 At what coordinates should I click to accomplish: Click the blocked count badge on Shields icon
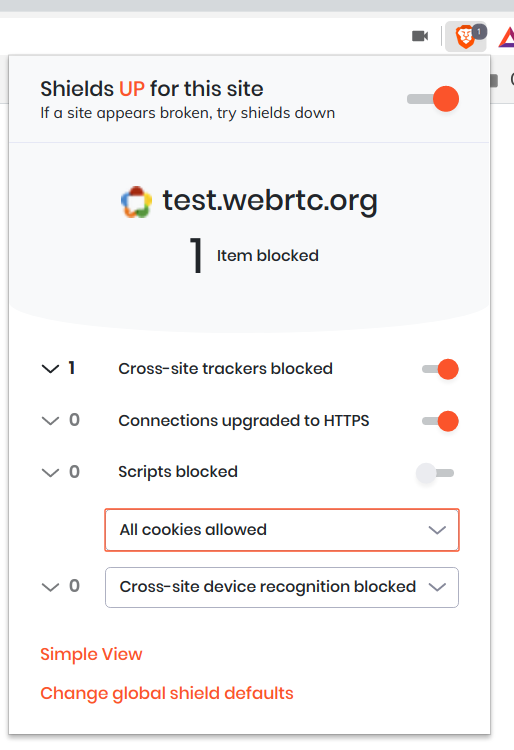(x=480, y=32)
